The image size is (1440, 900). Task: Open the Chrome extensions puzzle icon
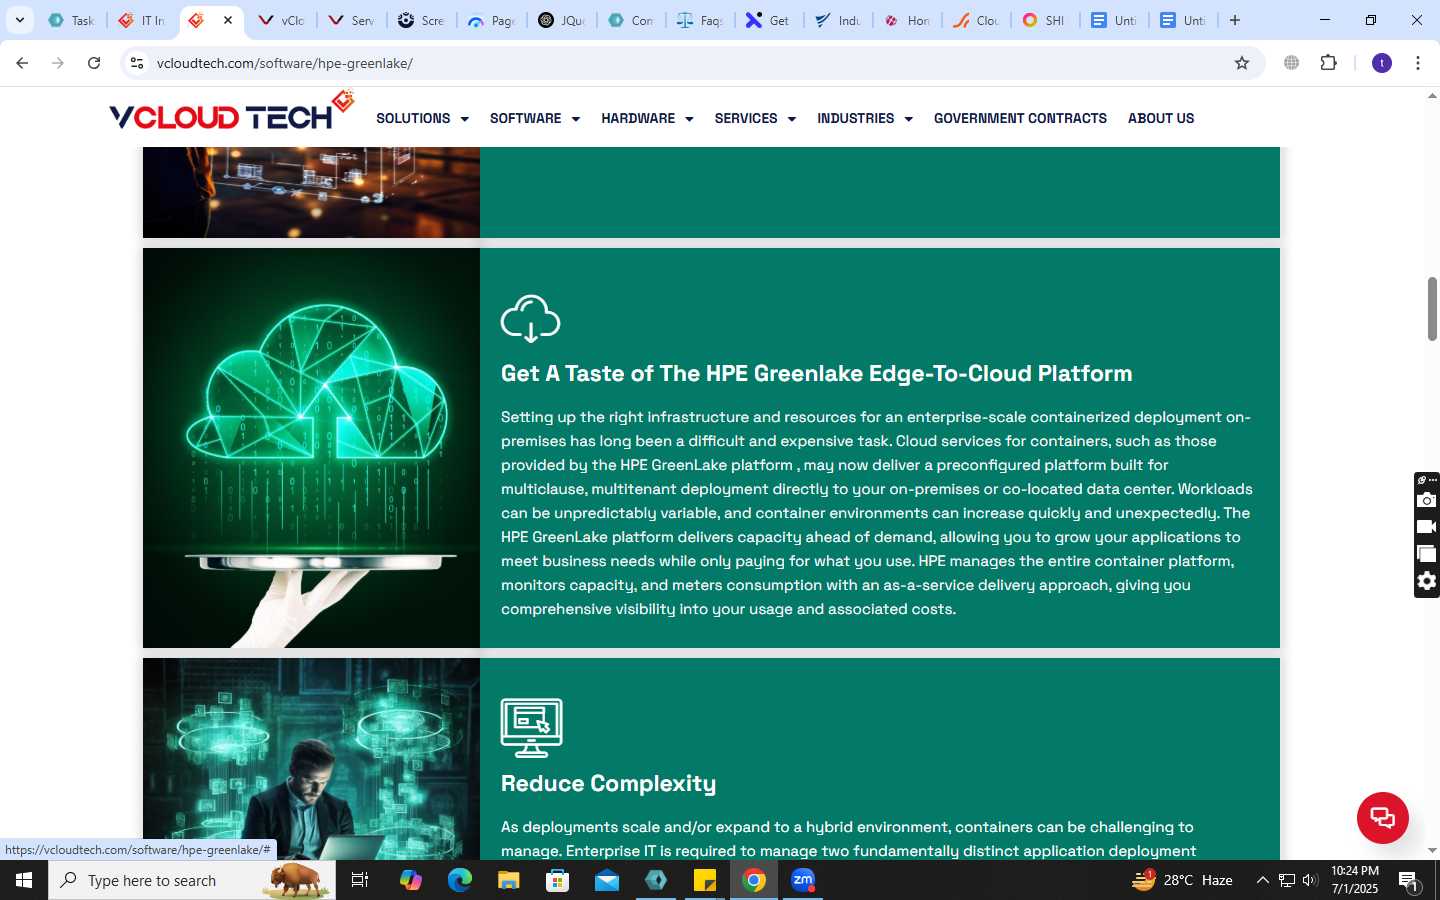point(1328,63)
